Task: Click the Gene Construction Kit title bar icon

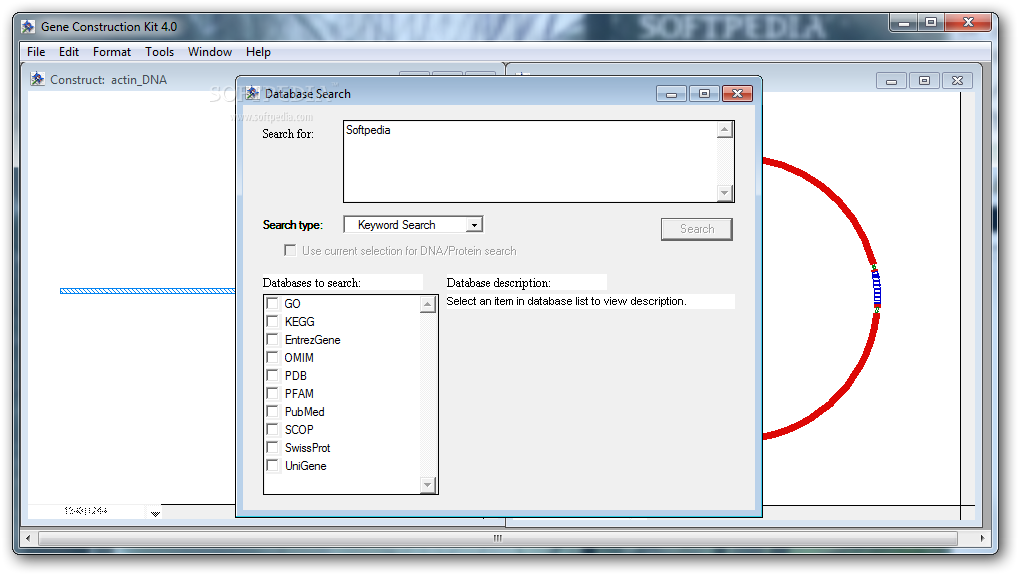Action: 28,27
